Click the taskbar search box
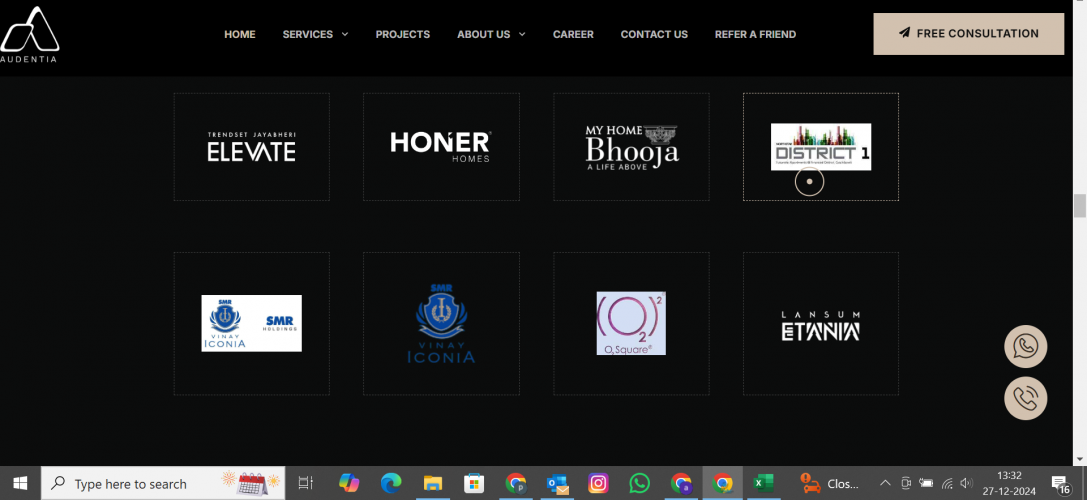This screenshot has width=1087, height=500. point(163,483)
